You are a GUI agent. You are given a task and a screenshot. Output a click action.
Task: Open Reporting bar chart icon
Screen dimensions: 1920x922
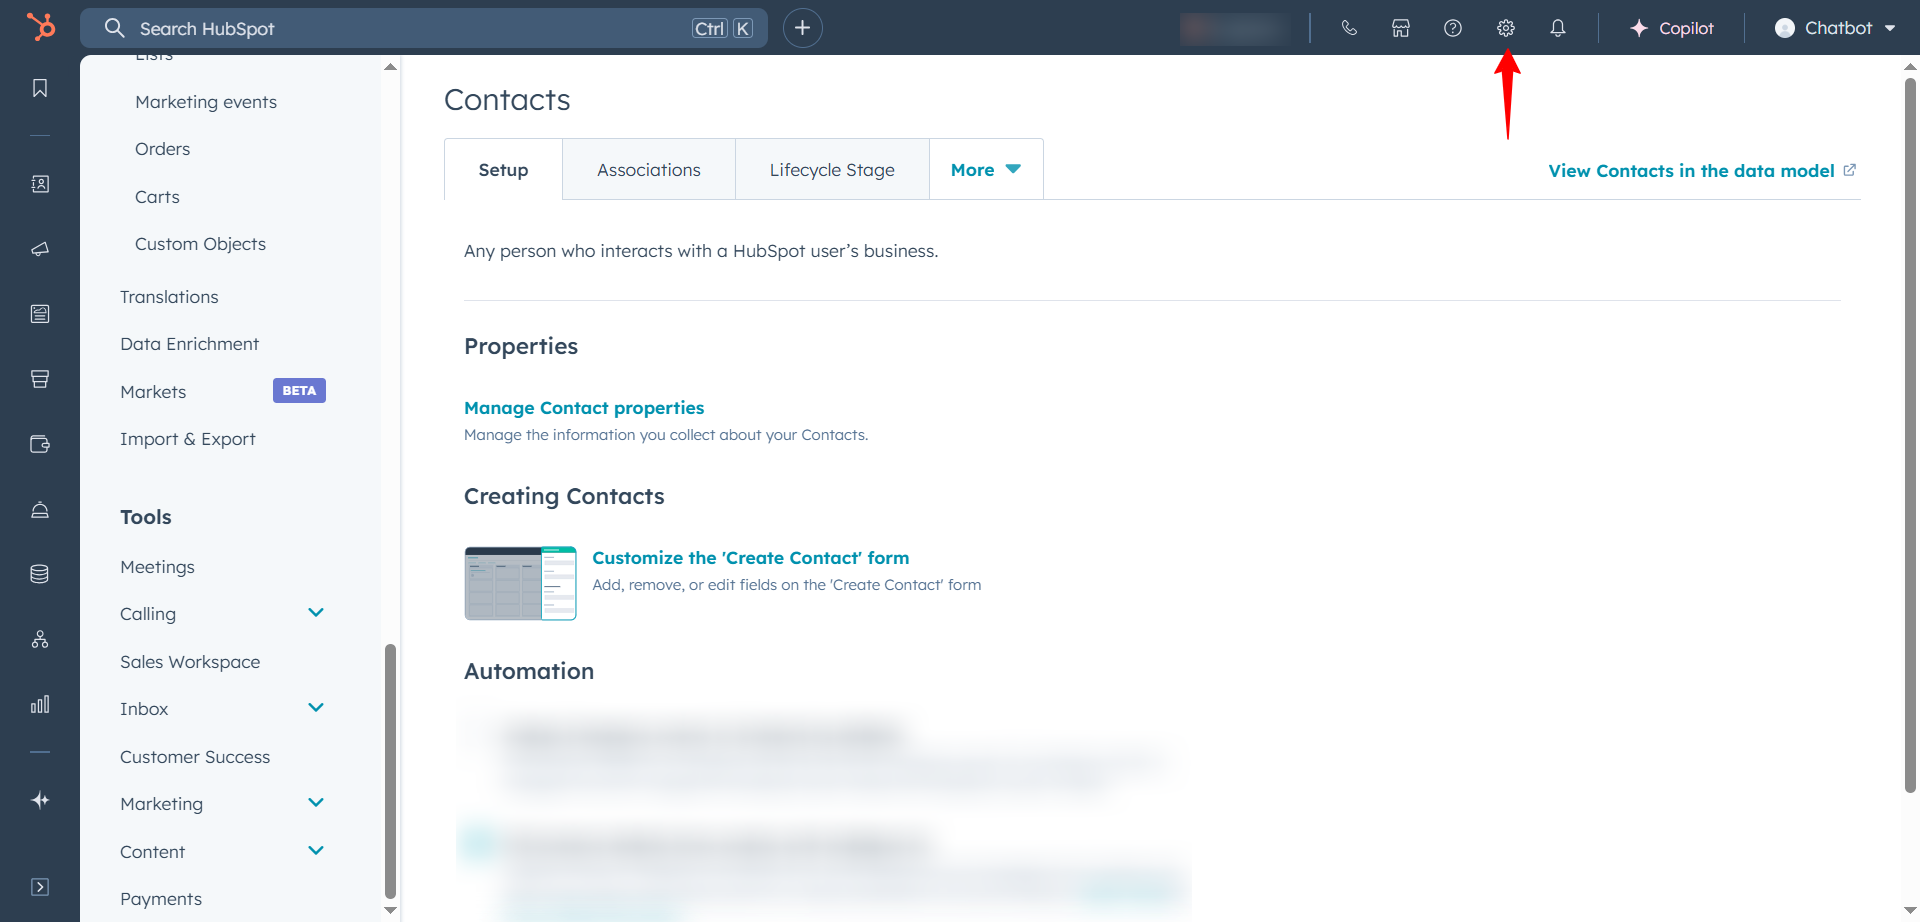pos(40,704)
